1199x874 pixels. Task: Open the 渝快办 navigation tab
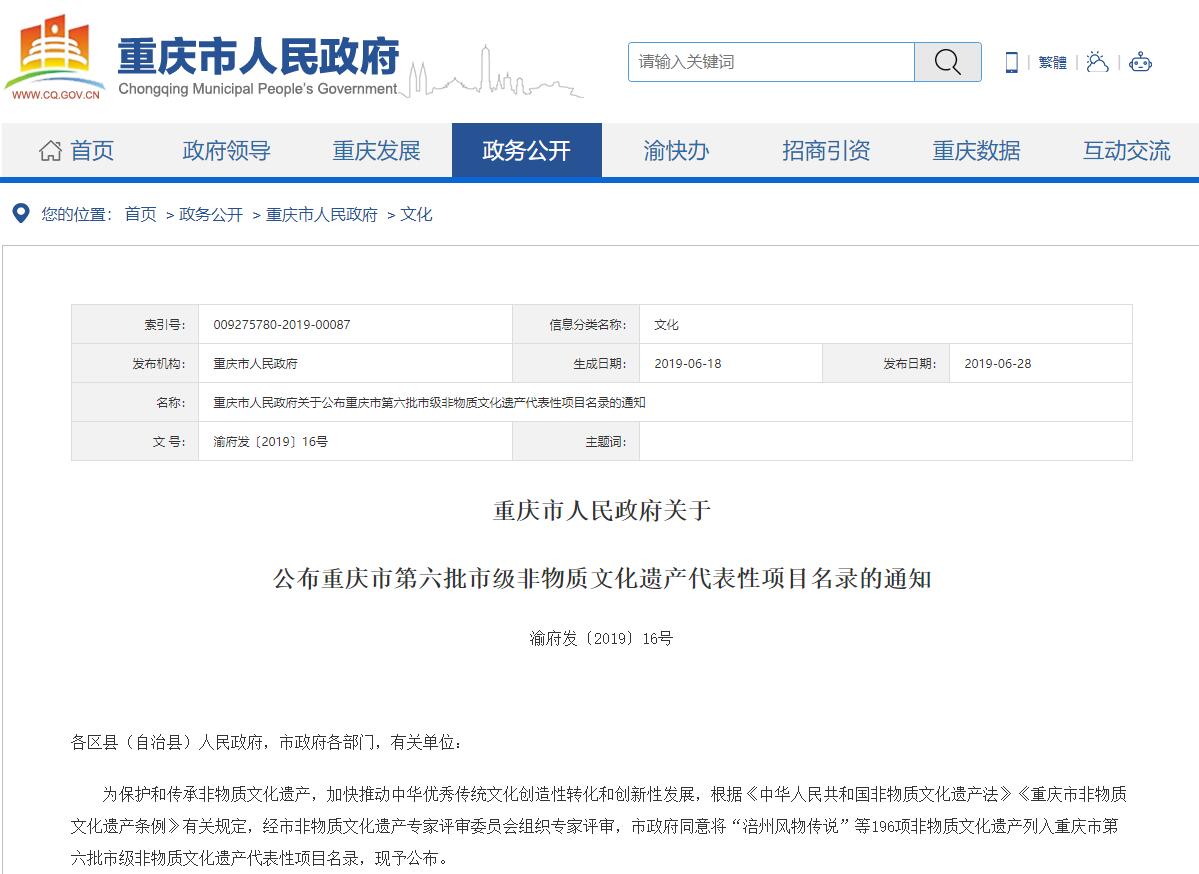(x=676, y=151)
